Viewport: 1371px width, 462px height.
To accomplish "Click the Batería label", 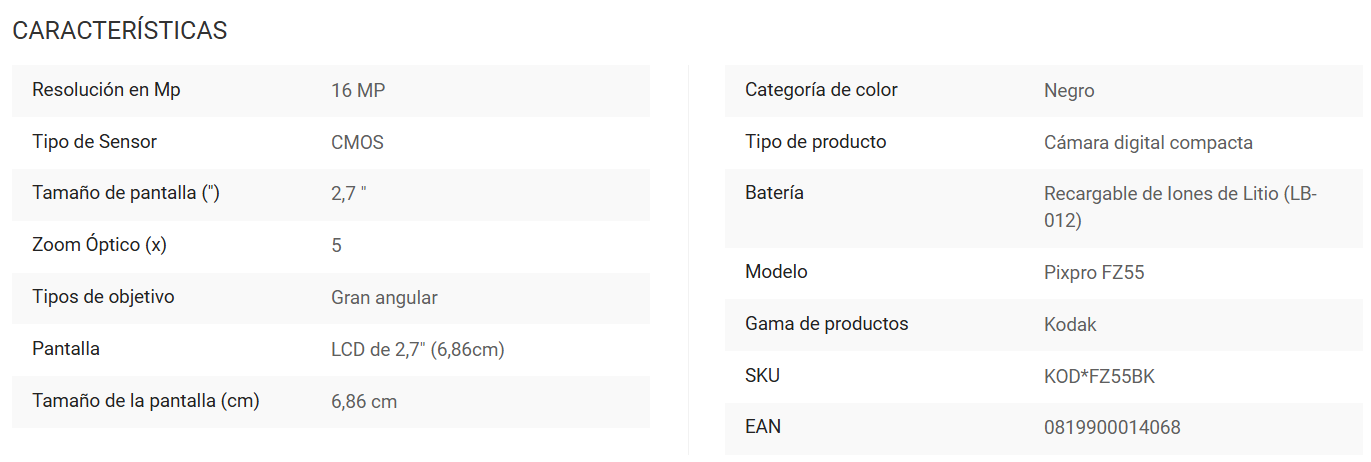I will tap(774, 193).
